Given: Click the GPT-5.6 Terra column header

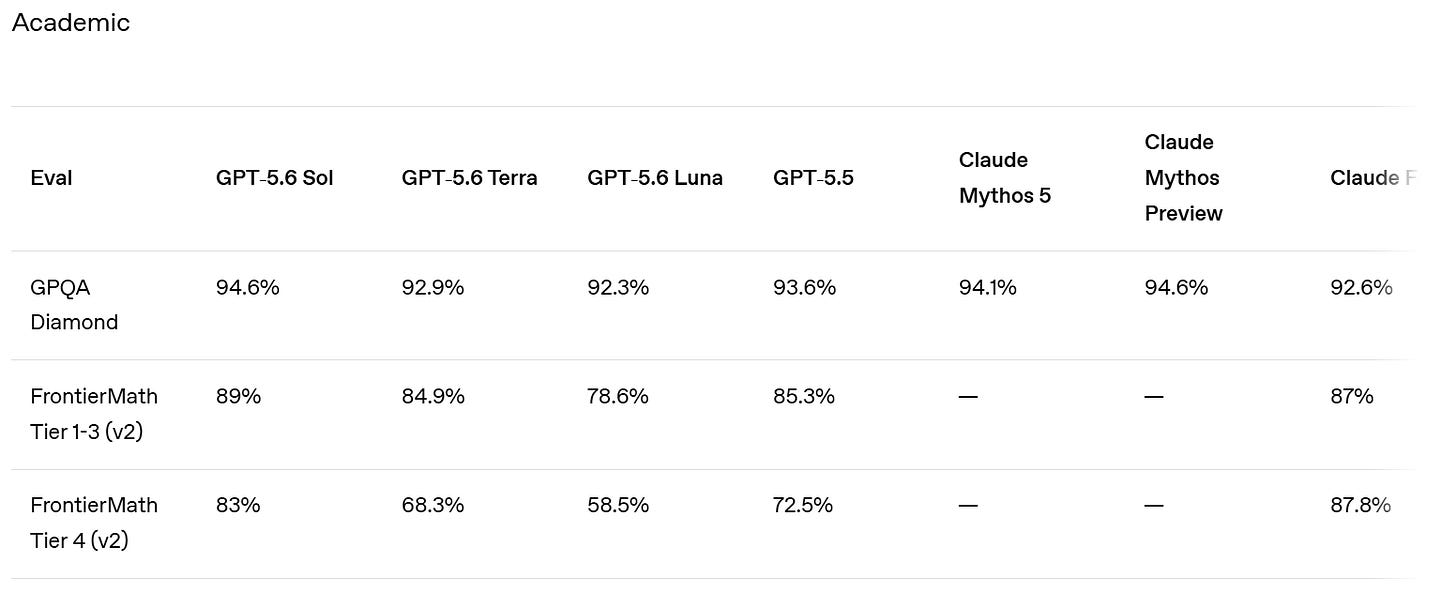Looking at the screenshot, I should click(x=470, y=178).
